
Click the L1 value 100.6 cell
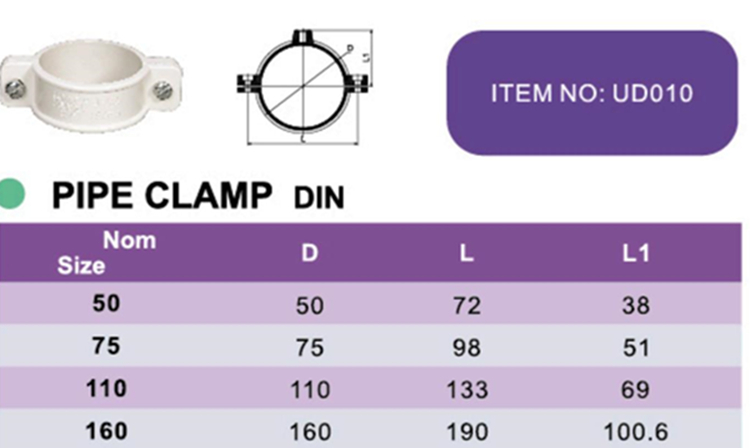click(x=635, y=432)
